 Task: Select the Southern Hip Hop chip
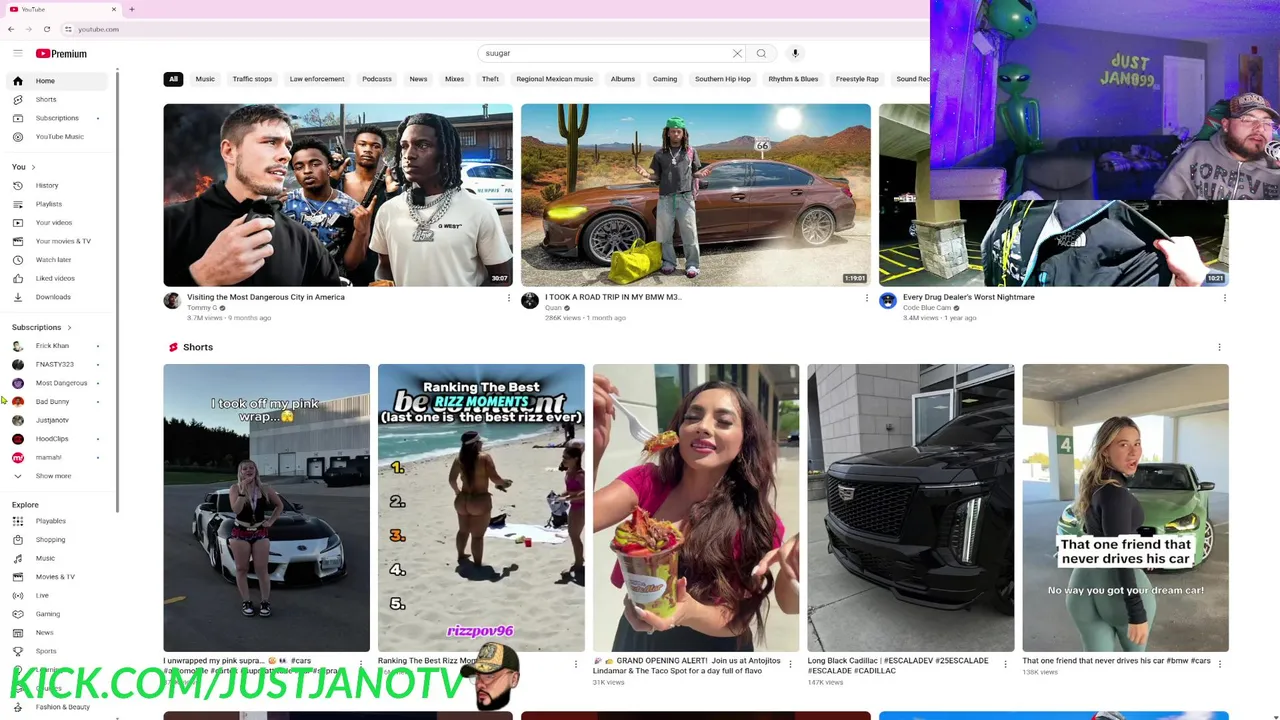723,79
